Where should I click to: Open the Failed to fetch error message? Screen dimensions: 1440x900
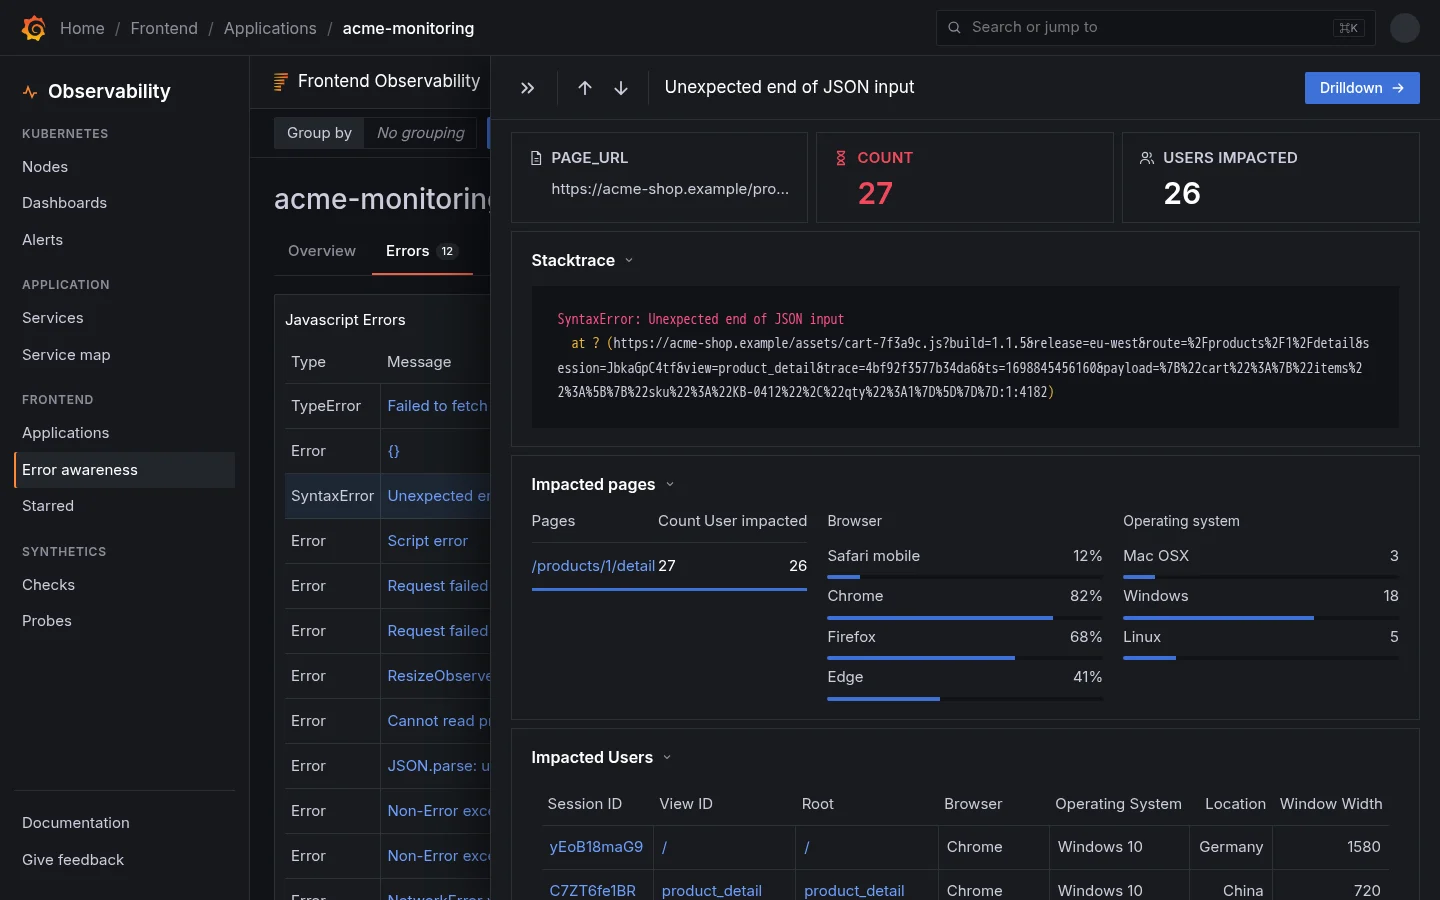point(437,406)
